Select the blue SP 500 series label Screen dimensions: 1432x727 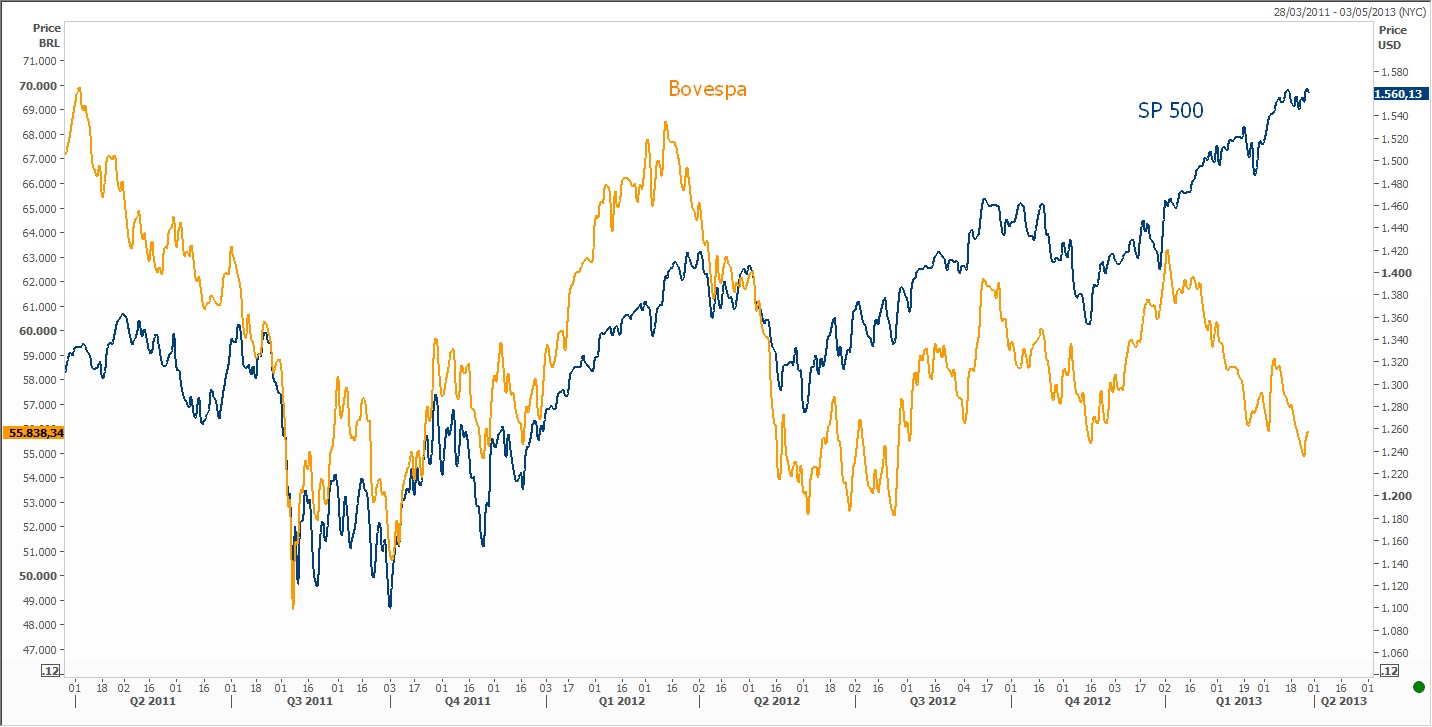pos(1170,111)
